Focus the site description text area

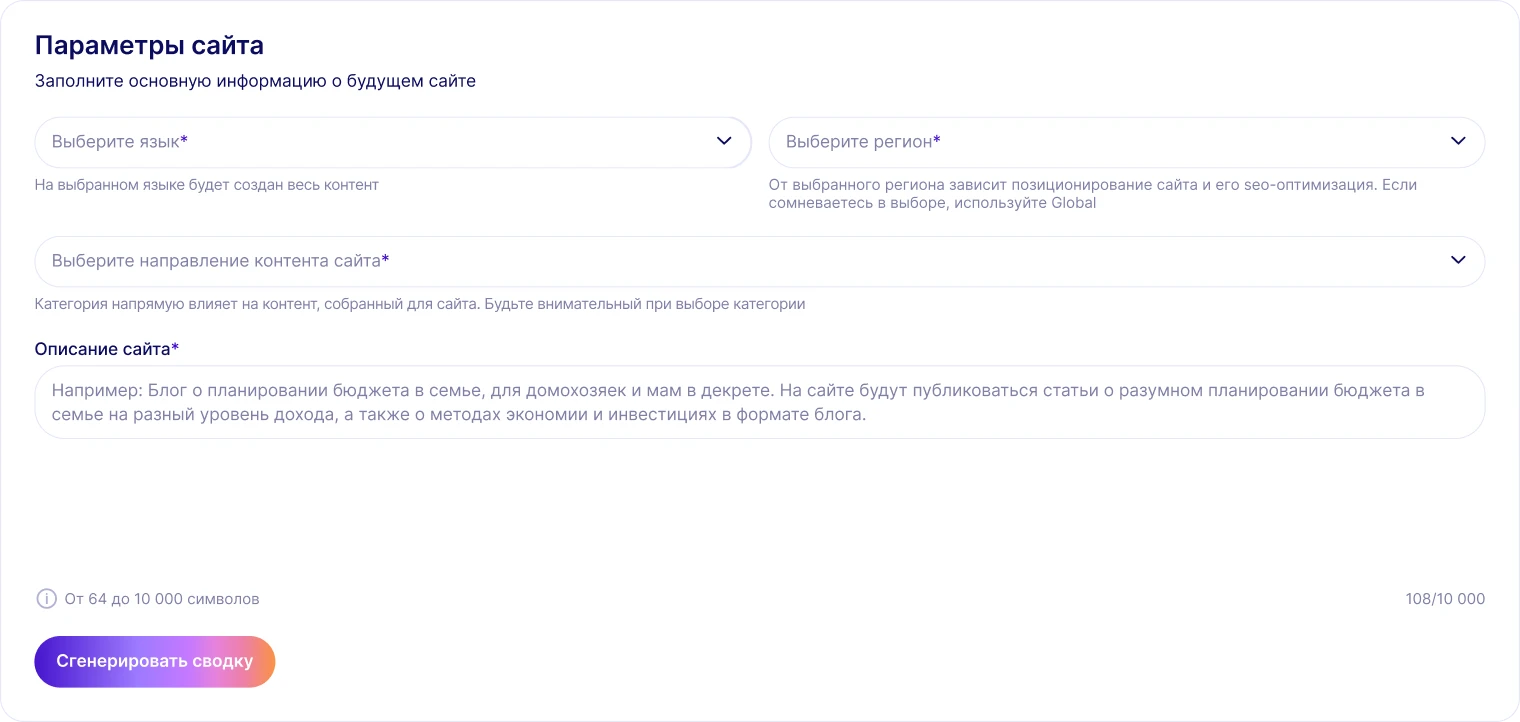[760, 402]
